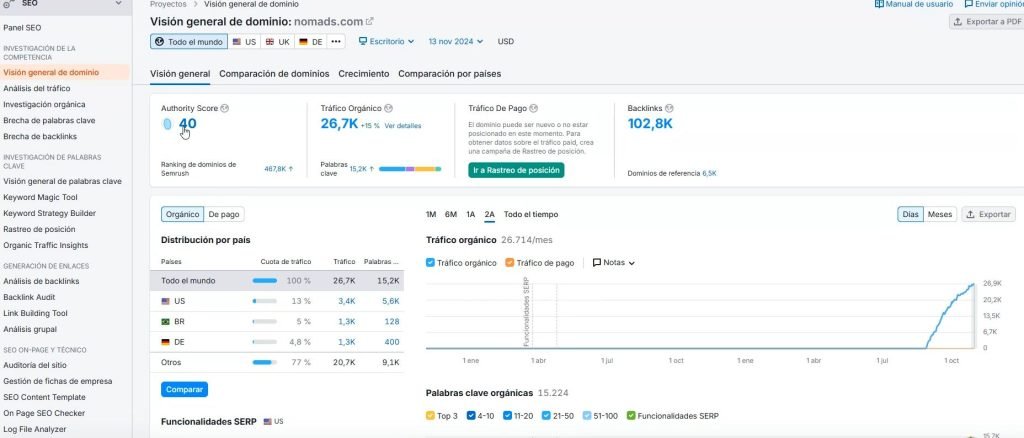Switch chart granularity to Meses

pos(940,214)
